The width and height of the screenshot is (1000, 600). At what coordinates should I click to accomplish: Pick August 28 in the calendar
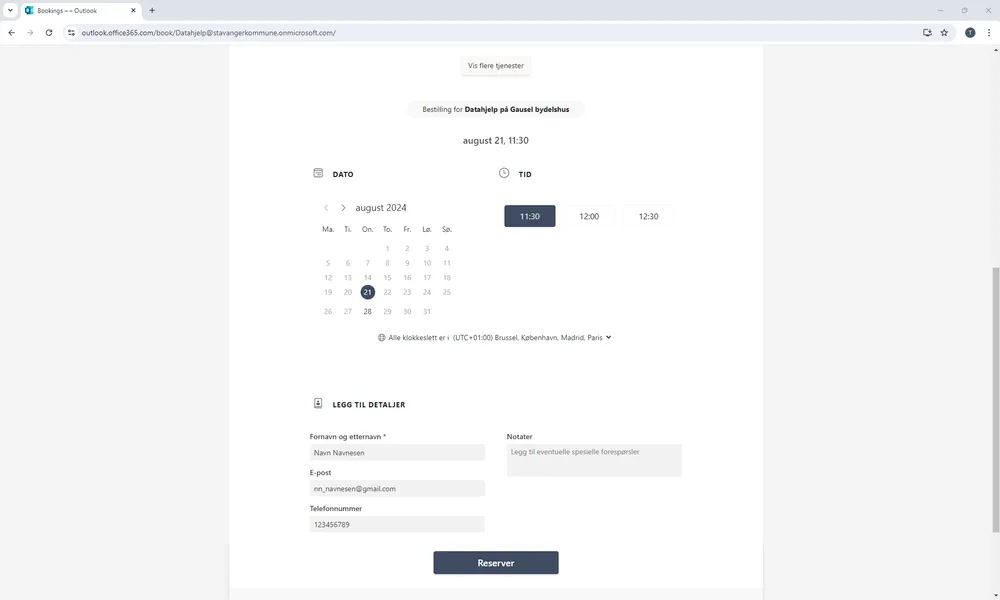point(368,311)
